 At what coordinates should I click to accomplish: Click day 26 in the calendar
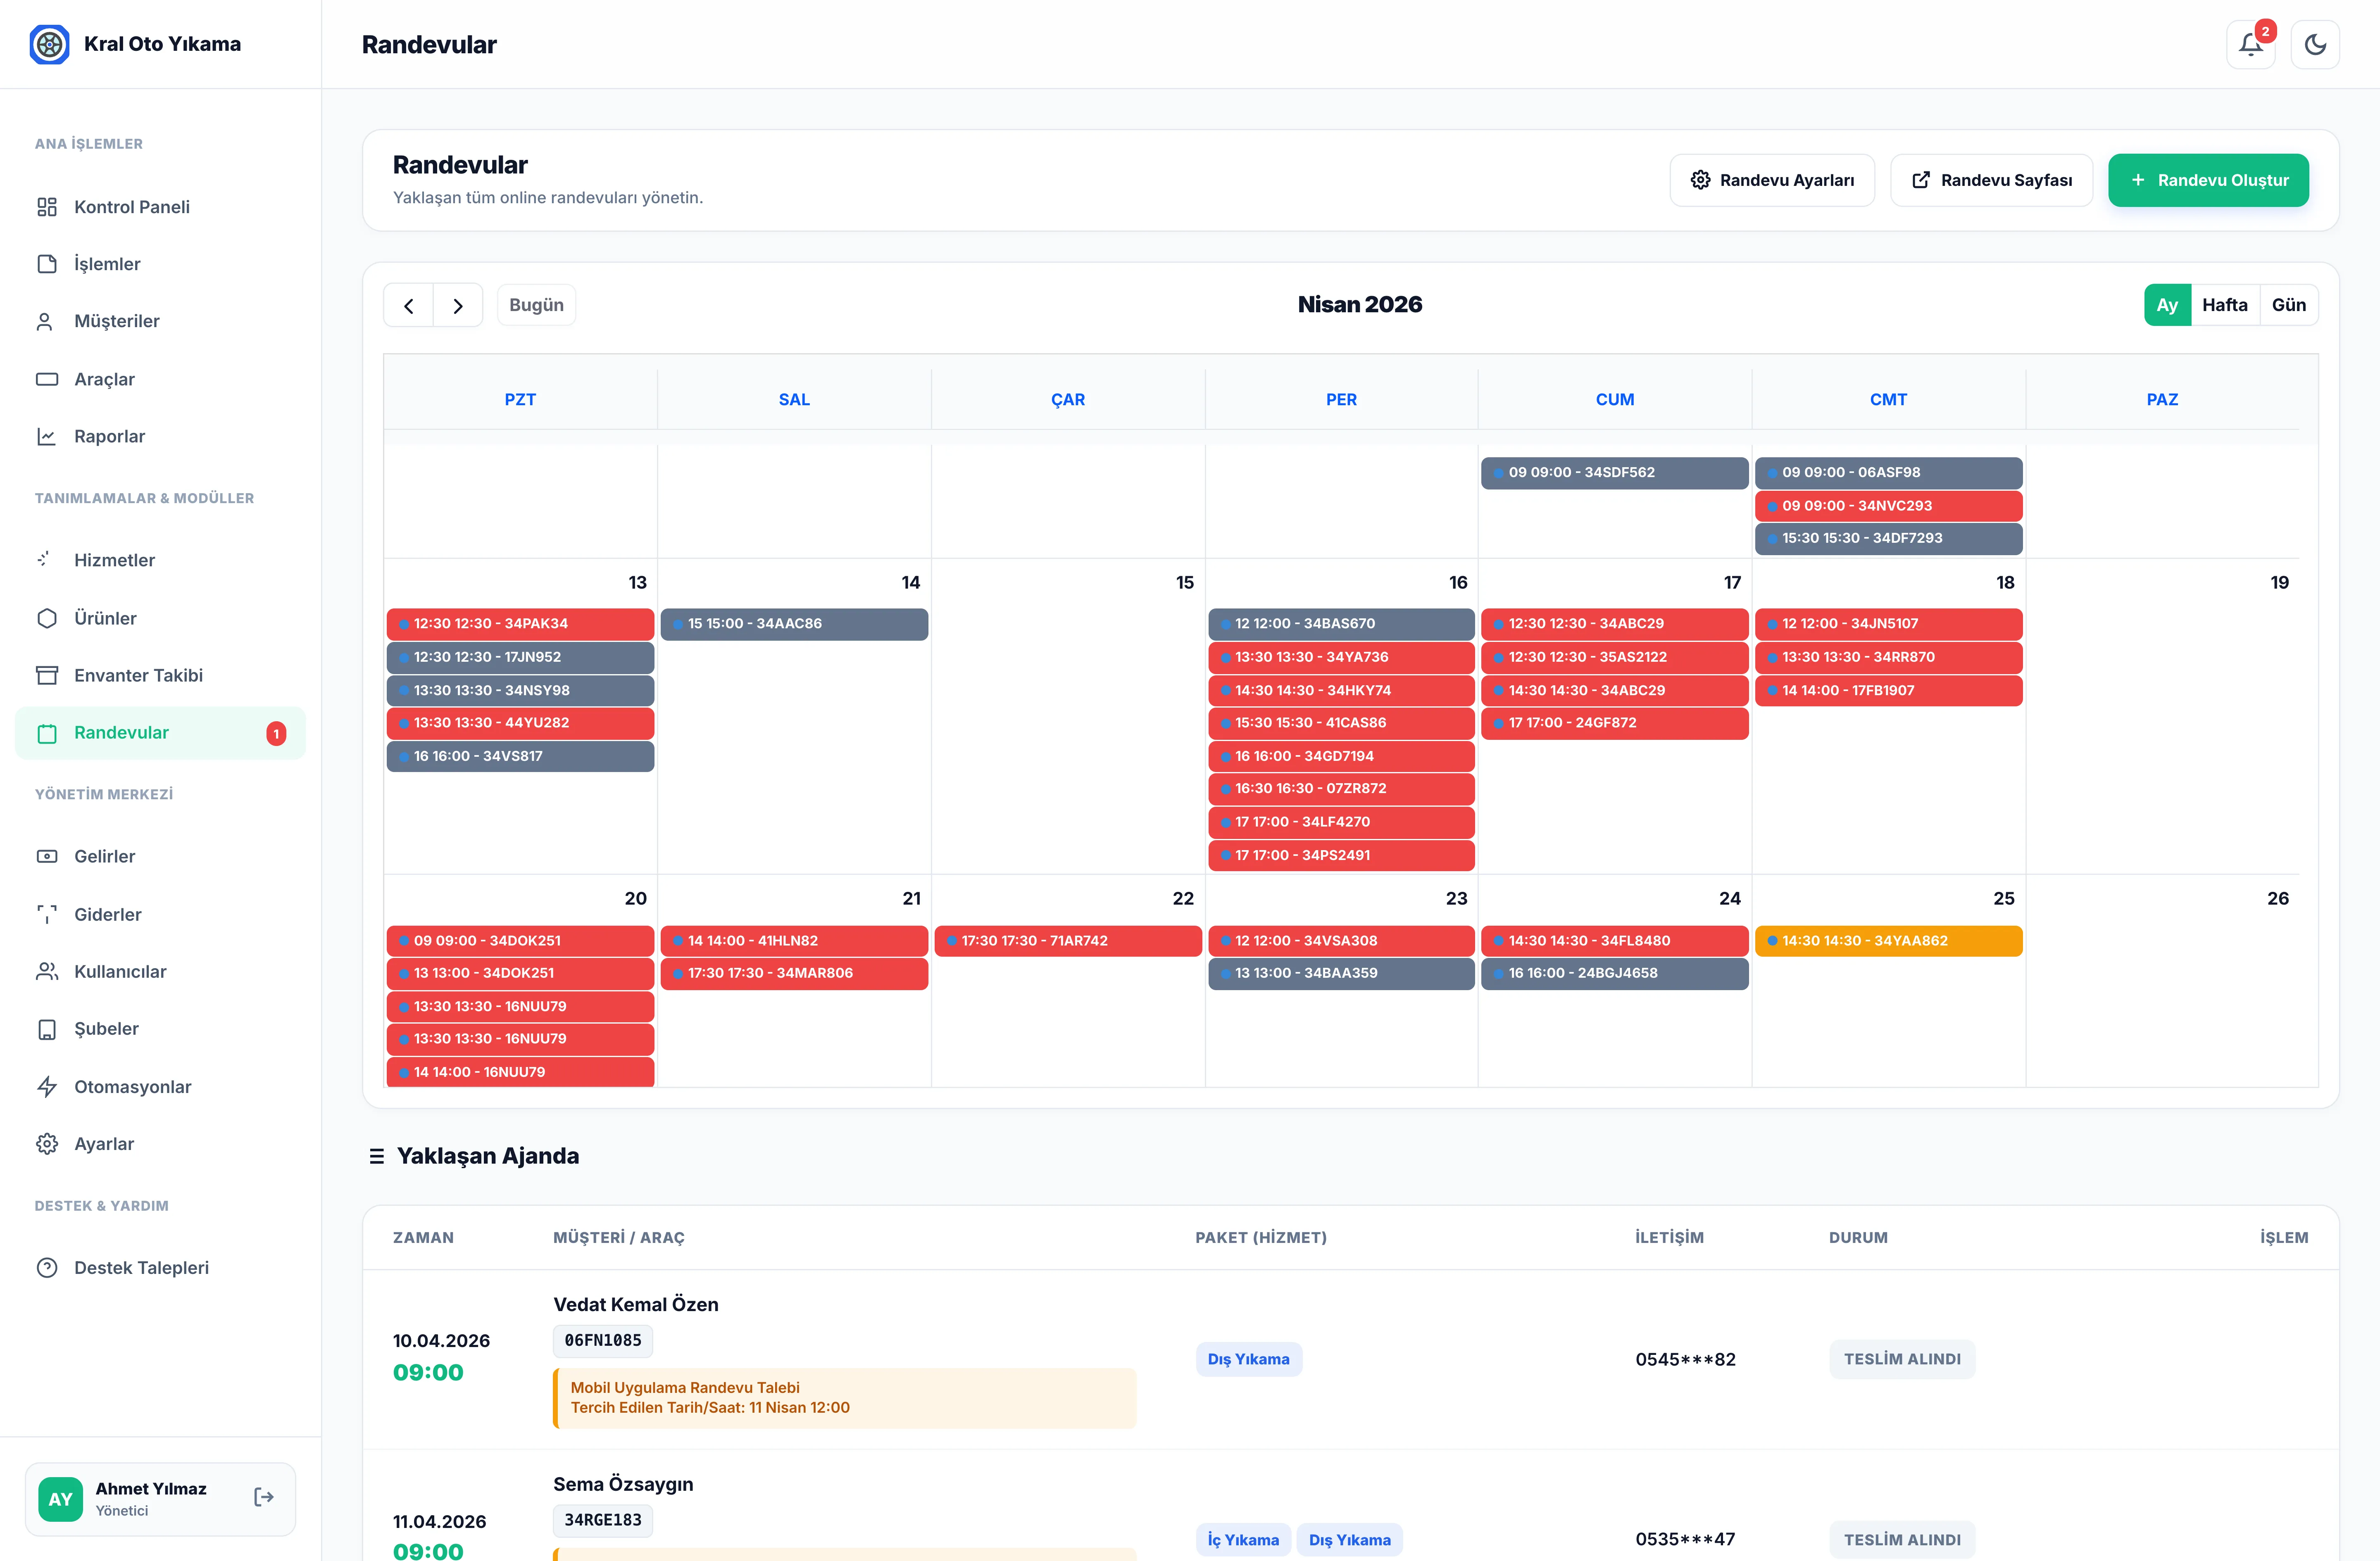[2277, 899]
